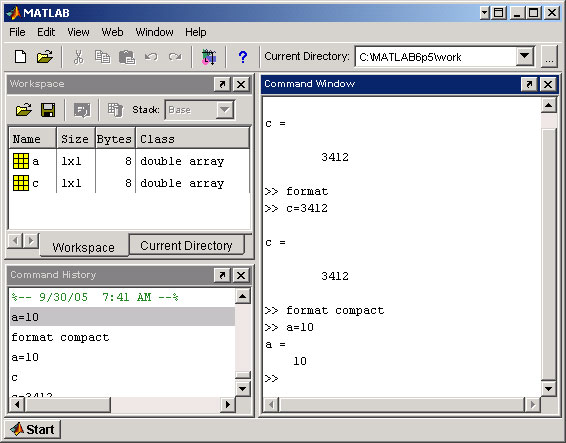Open the selected variable with the Workspace editor icon
This screenshot has width=566, height=443.
pyautogui.click(x=82, y=110)
